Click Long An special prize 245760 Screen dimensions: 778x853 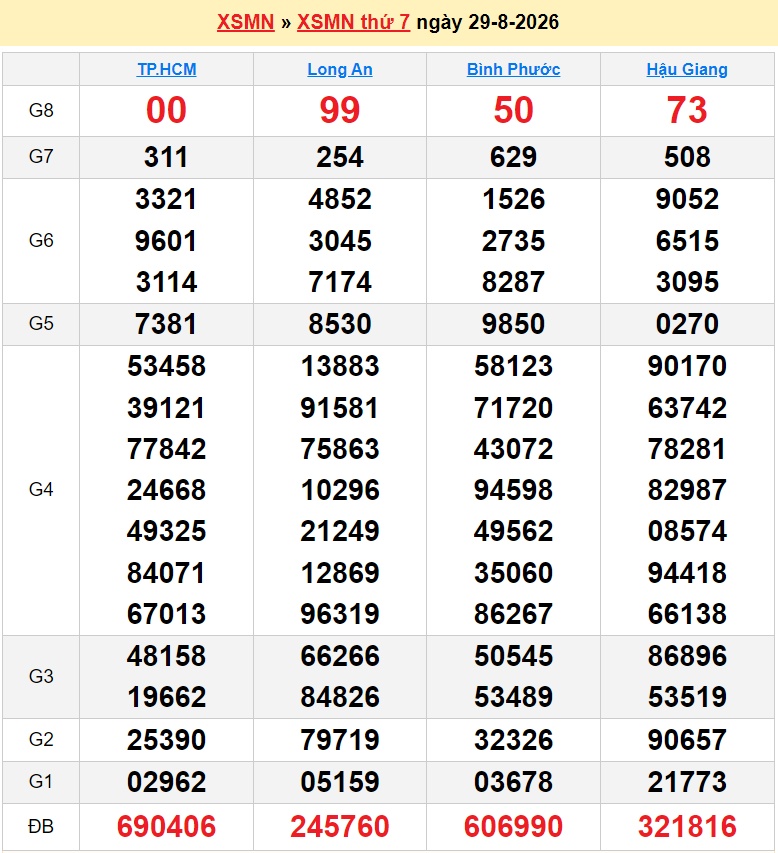[x=339, y=827]
